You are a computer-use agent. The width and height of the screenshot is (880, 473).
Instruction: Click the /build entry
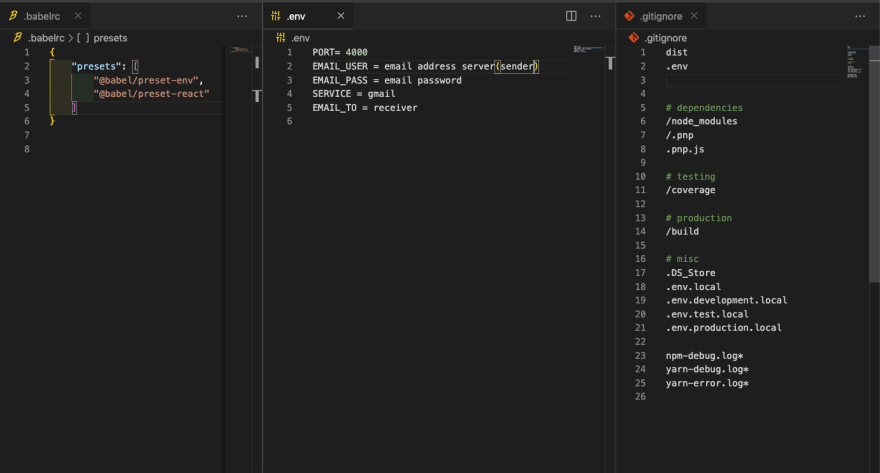(x=682, y=231)
